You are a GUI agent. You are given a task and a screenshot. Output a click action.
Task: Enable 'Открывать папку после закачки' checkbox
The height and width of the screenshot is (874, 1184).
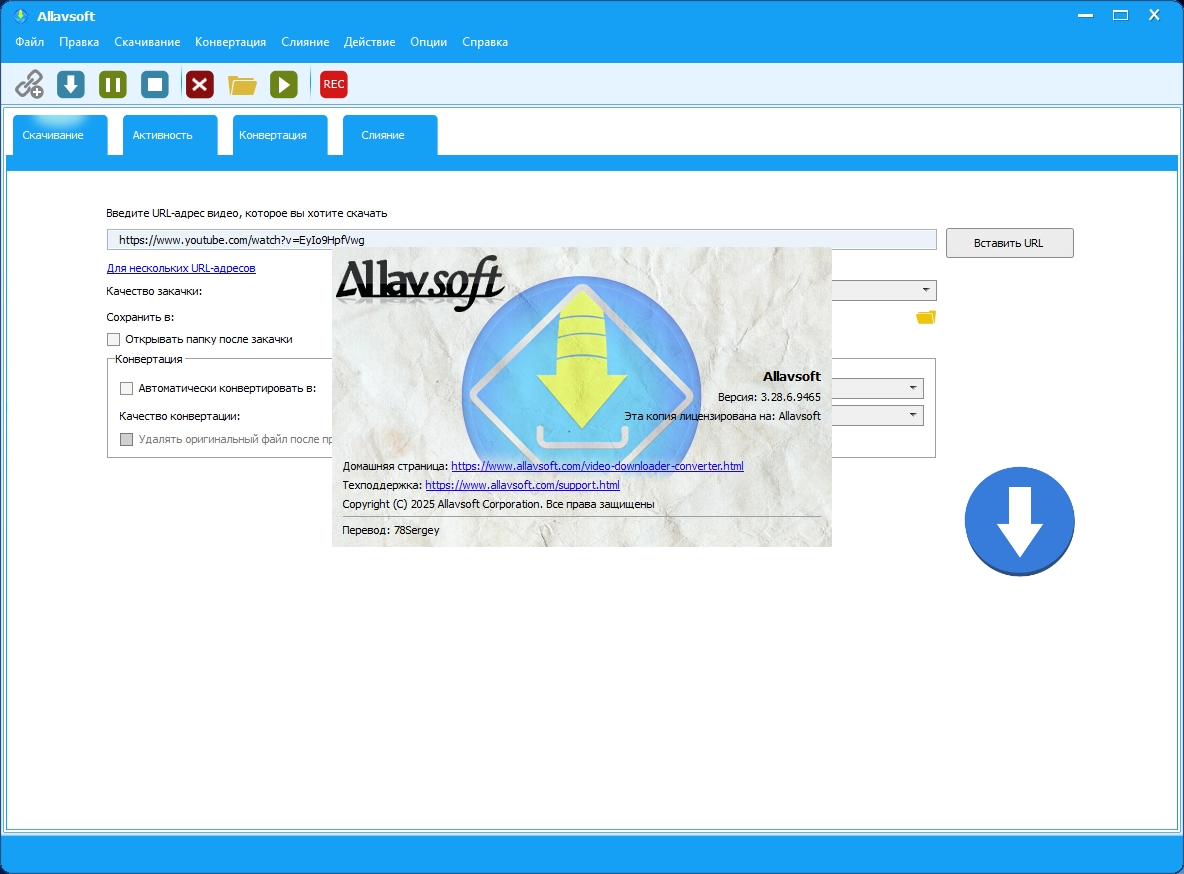113,339
